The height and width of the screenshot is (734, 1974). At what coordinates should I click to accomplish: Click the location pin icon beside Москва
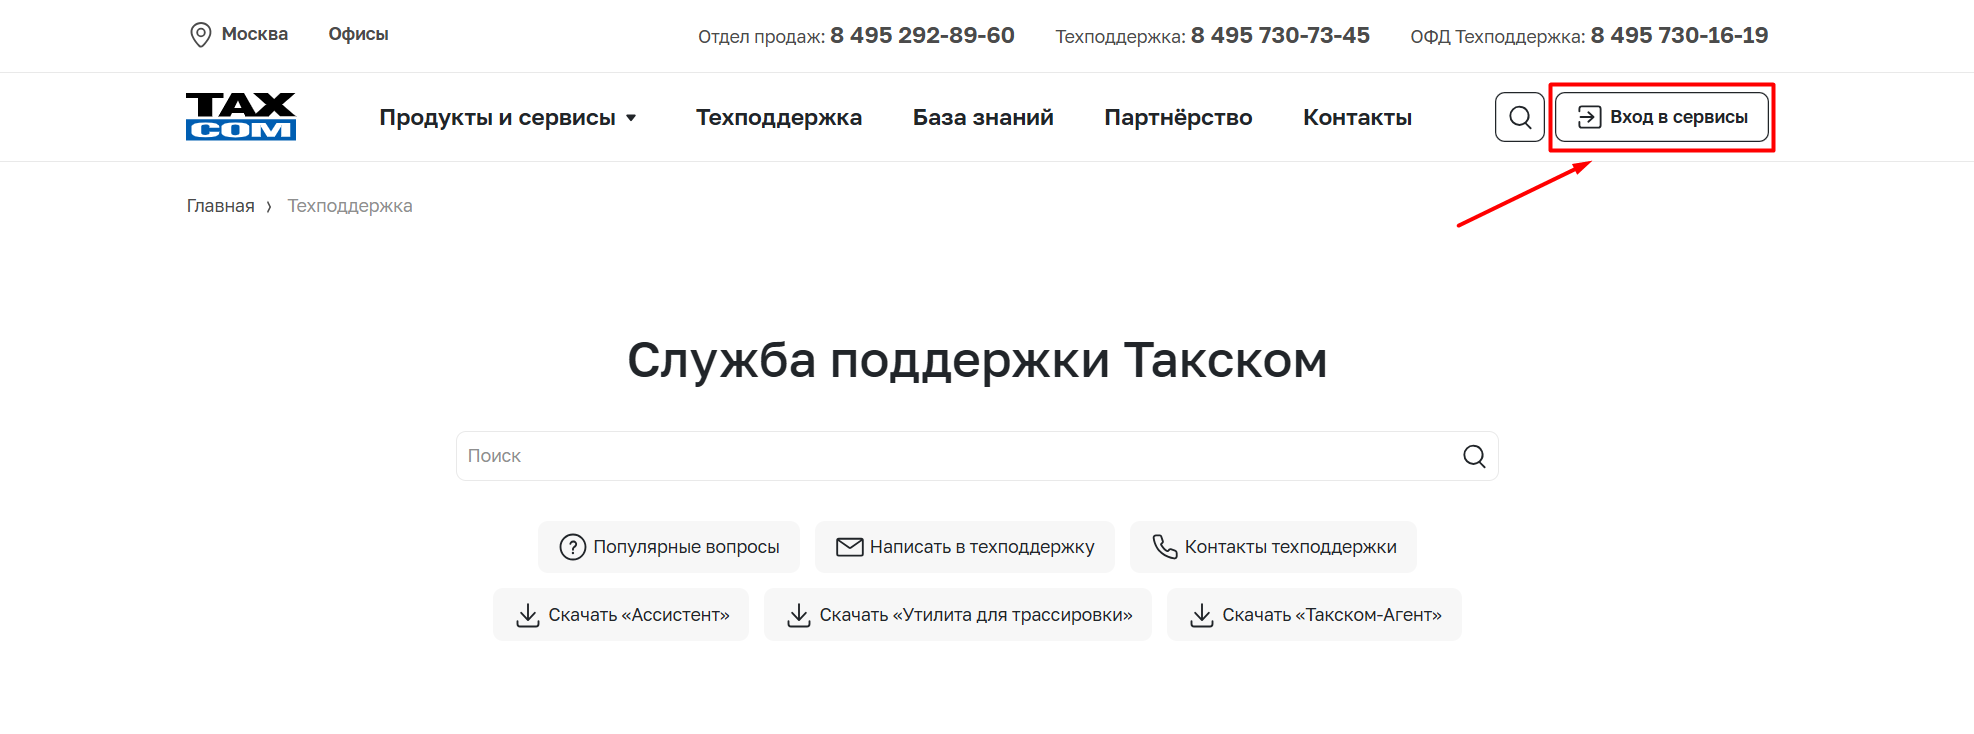click(x=201, y=35)
